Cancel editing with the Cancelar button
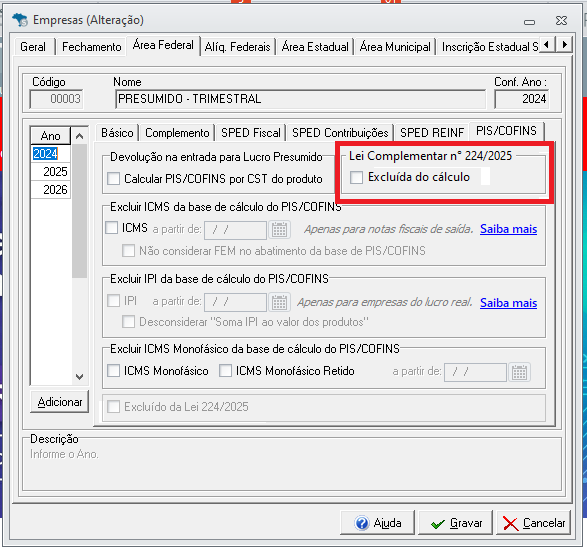 click(533, 523)
